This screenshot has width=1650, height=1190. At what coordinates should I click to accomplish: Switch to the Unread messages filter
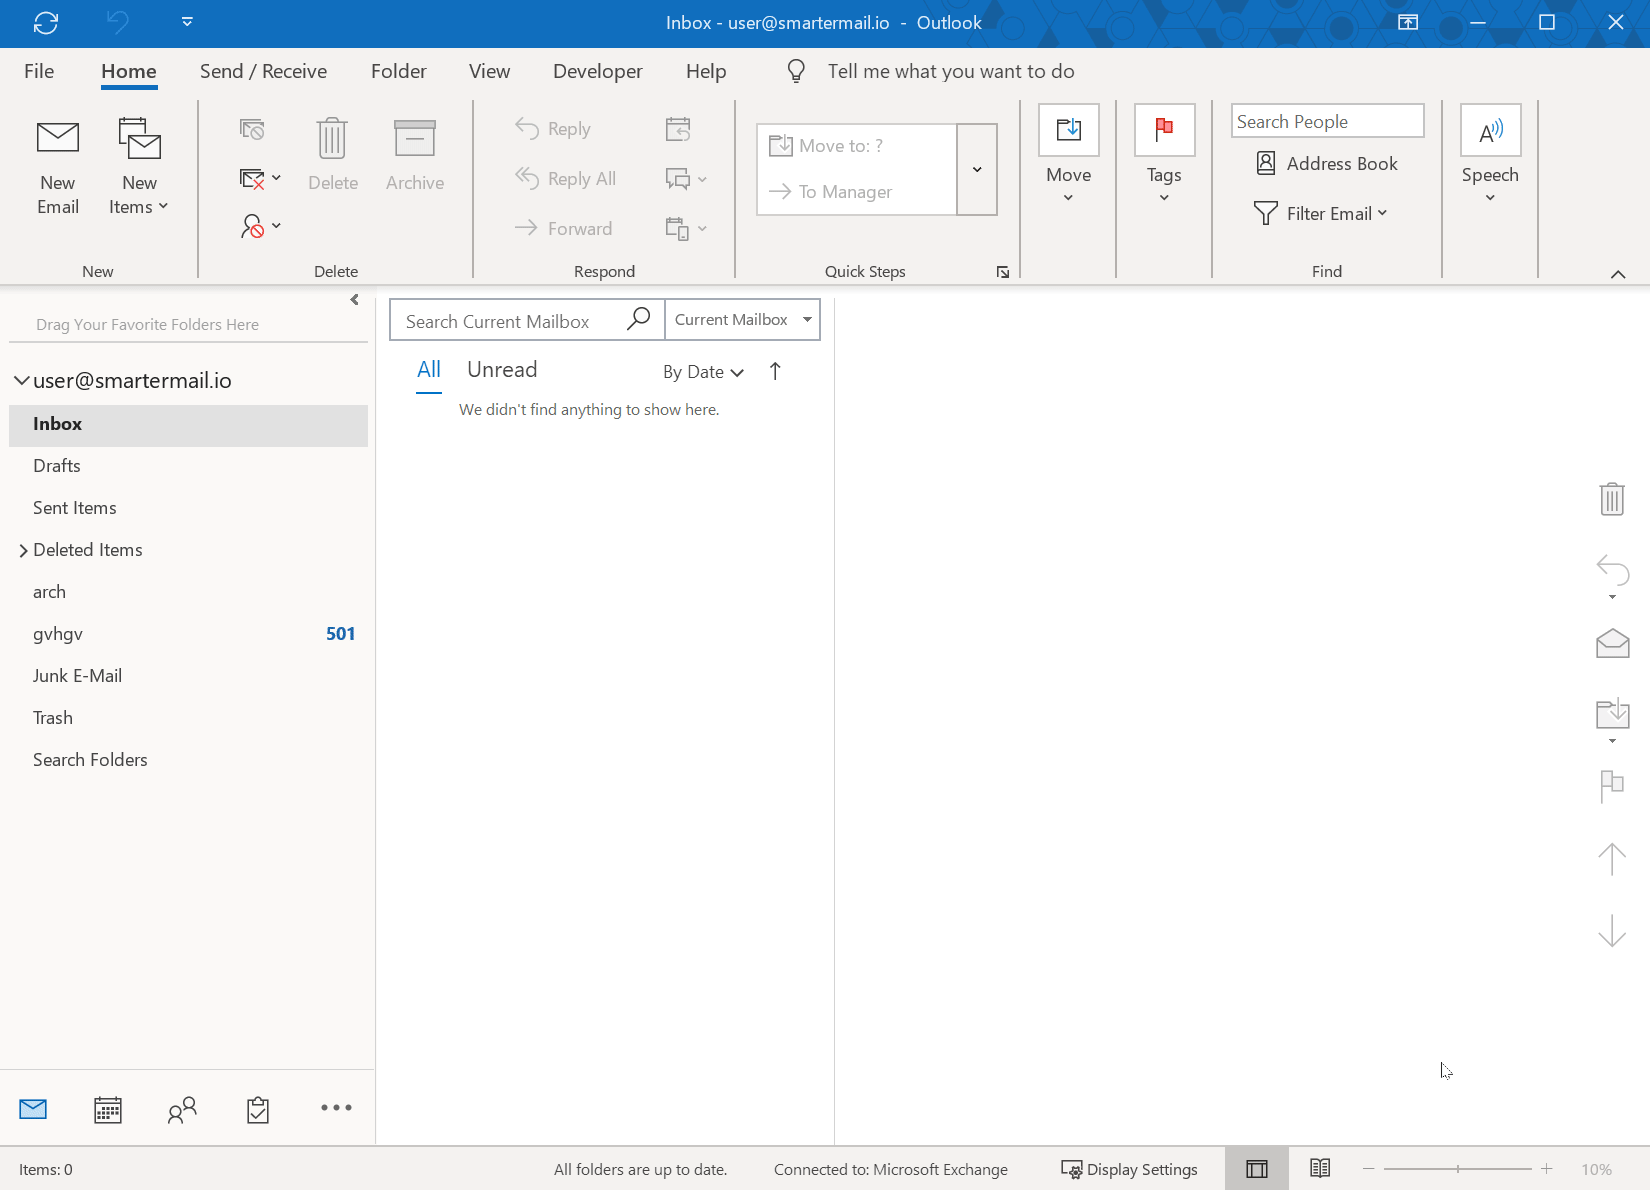(502, 370)
